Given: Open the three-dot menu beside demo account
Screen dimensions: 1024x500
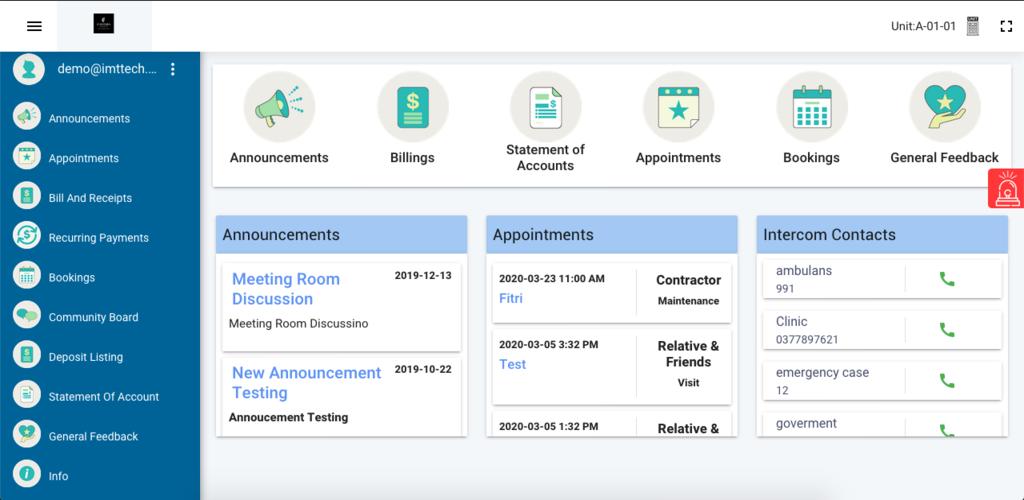Looking at the screenshot, I should 172,69.
